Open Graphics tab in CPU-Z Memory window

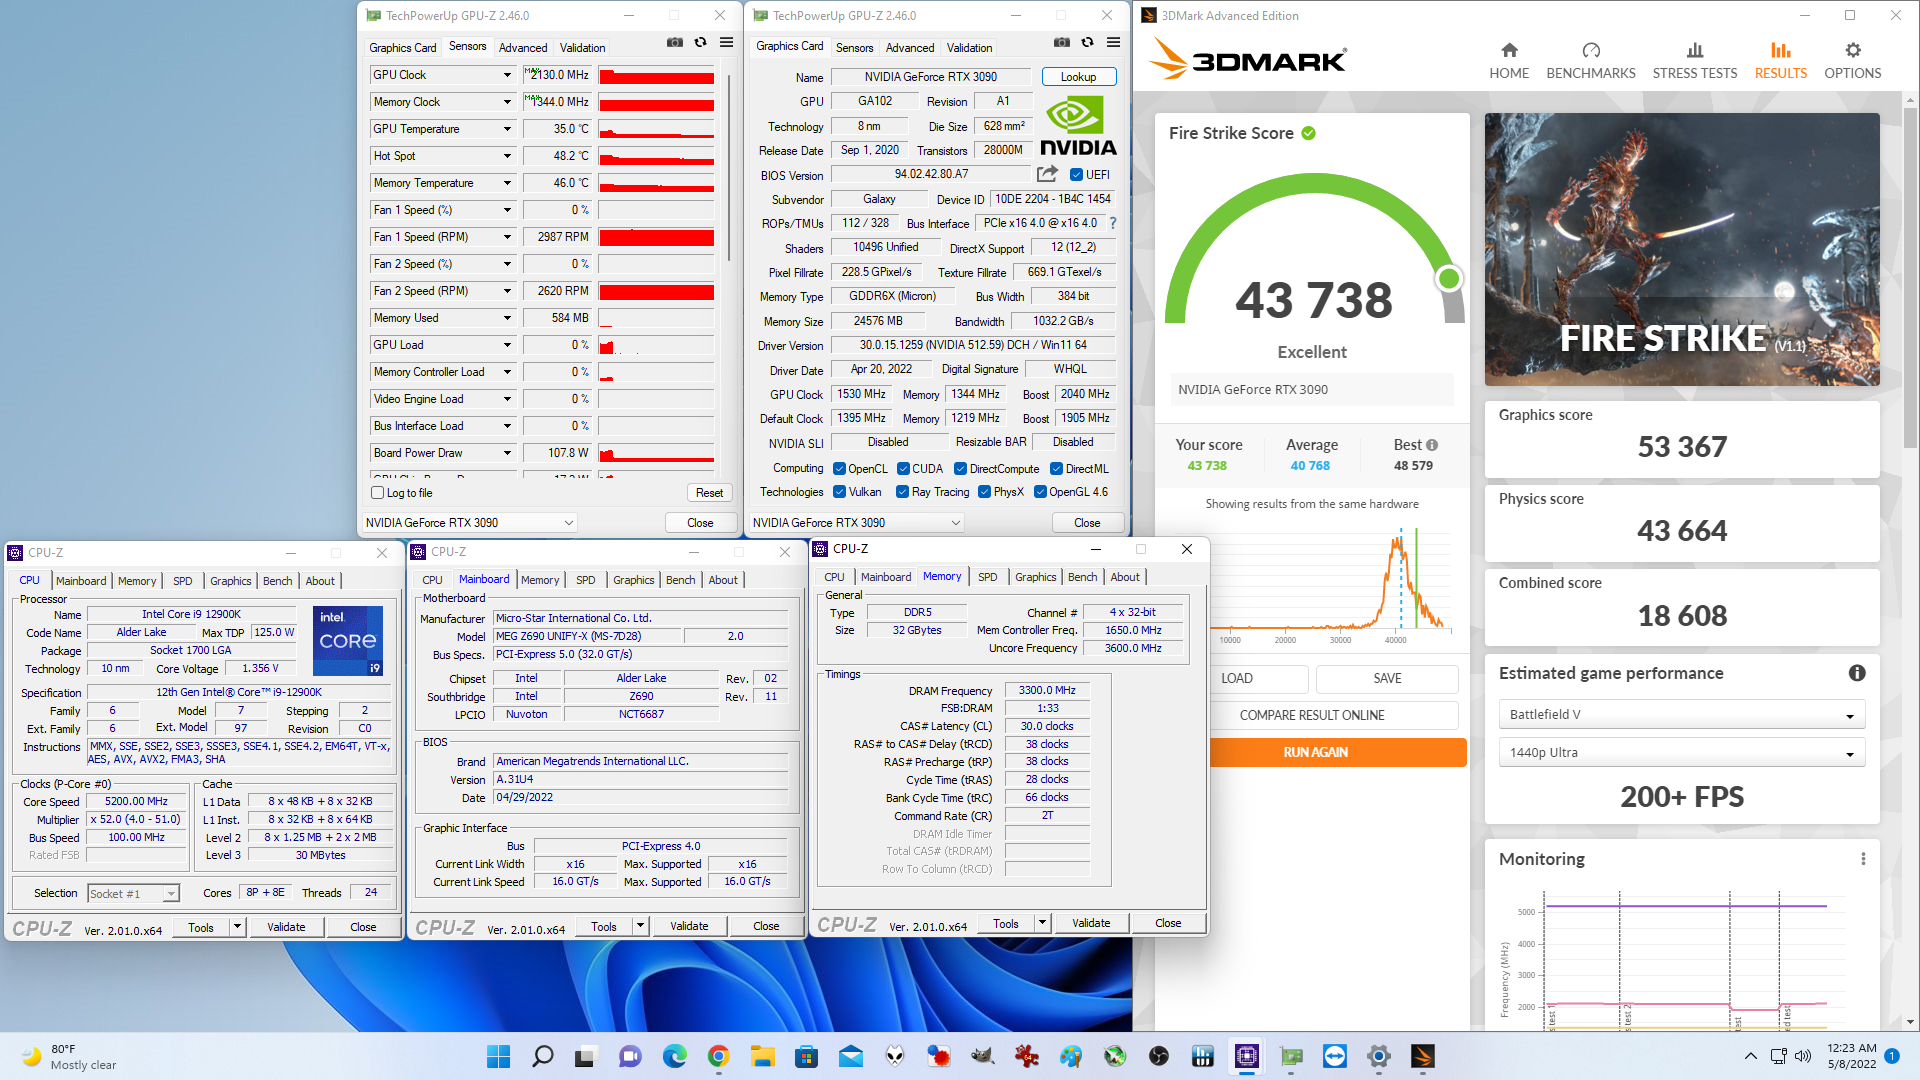(x=1035, y=577)
